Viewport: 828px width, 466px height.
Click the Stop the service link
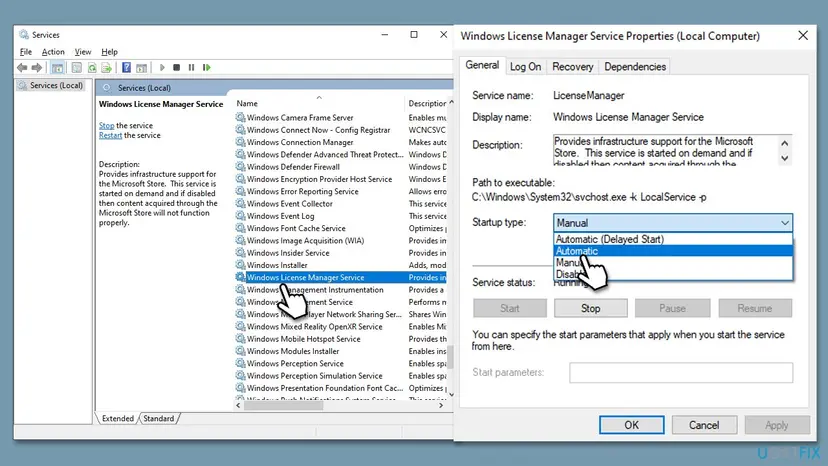pos(106,125)
